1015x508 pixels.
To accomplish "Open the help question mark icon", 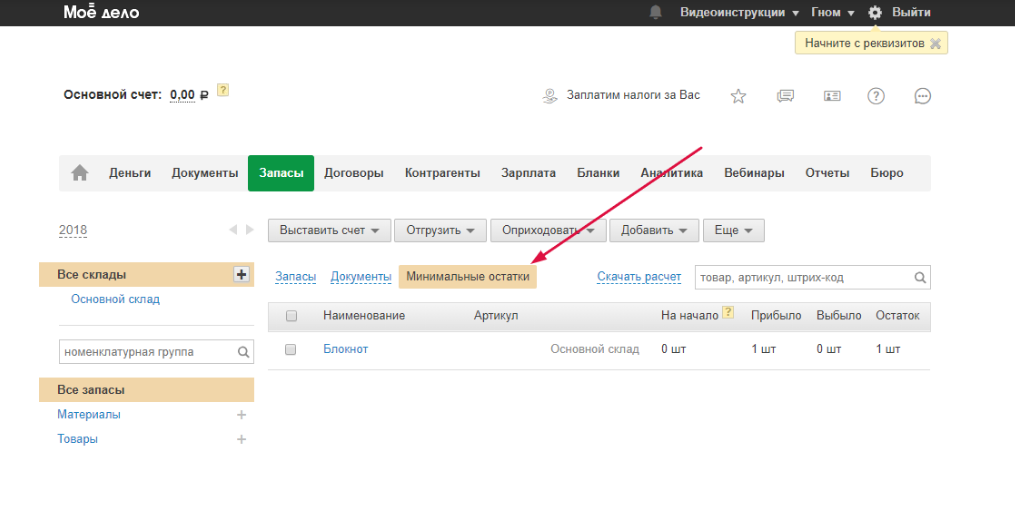I will [x=876, y=96].
